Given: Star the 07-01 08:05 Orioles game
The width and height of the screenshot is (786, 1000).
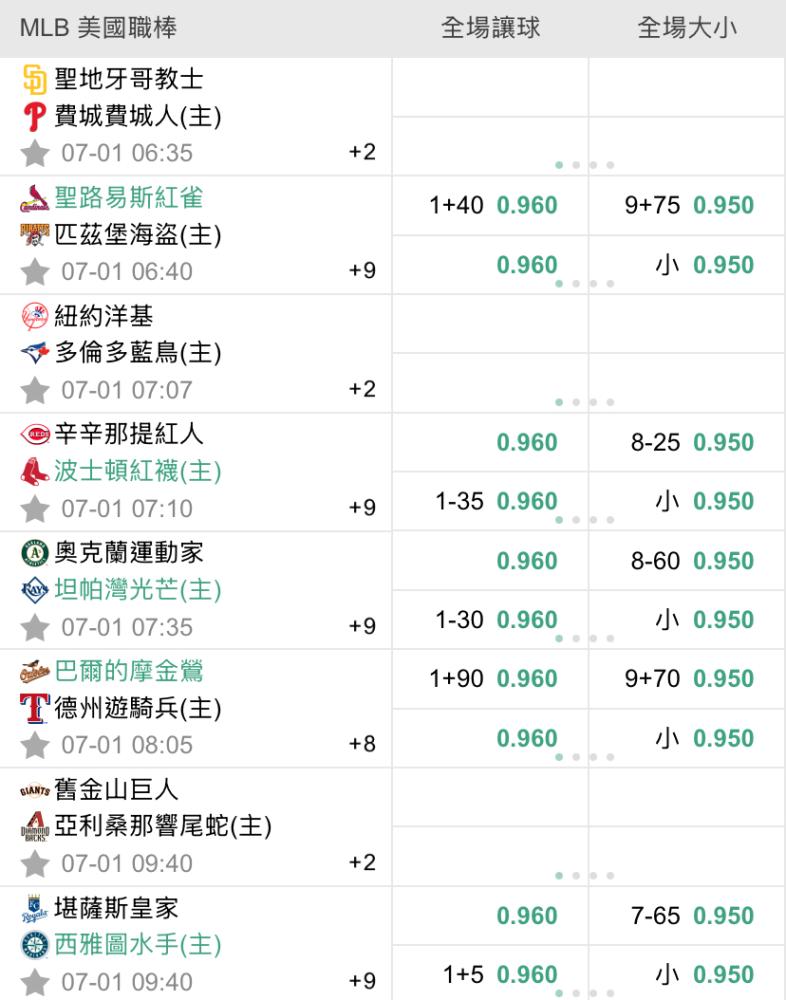Looking at the screenshot, I should point(35,745).
